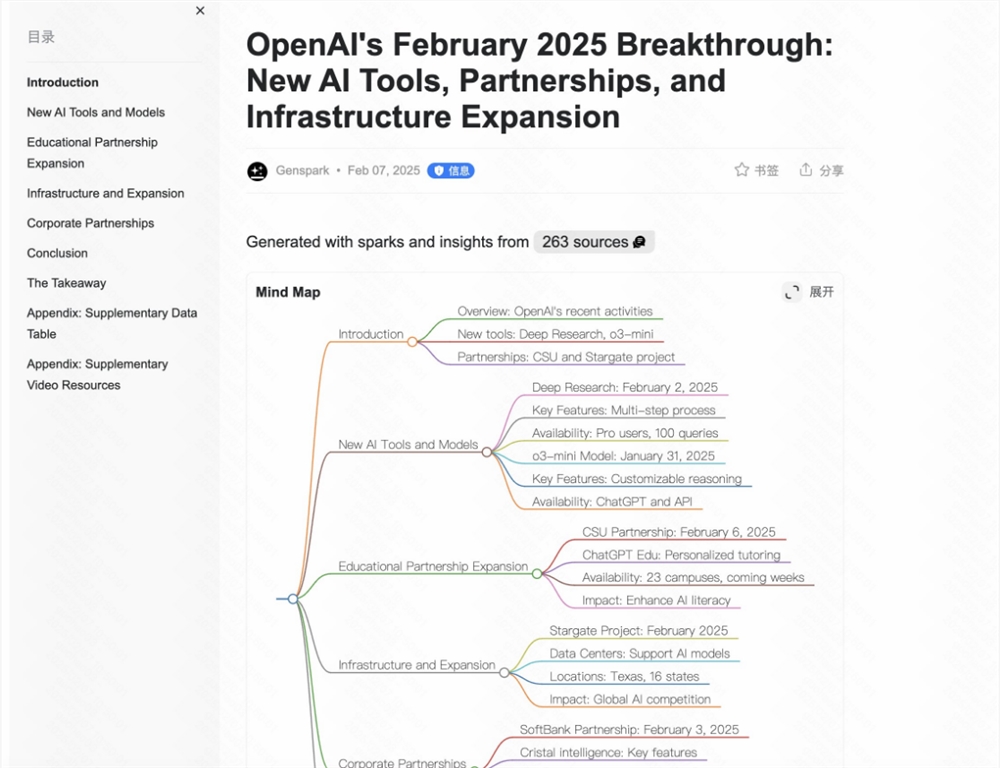The width and height of the screenshot is (1000, 768).
Task: Collapse the Introduction mind map node
Action: [412, 342]
